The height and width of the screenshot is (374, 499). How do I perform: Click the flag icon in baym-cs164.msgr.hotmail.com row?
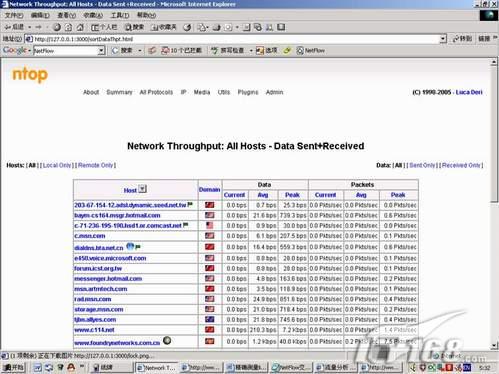(x=210, y=215)
